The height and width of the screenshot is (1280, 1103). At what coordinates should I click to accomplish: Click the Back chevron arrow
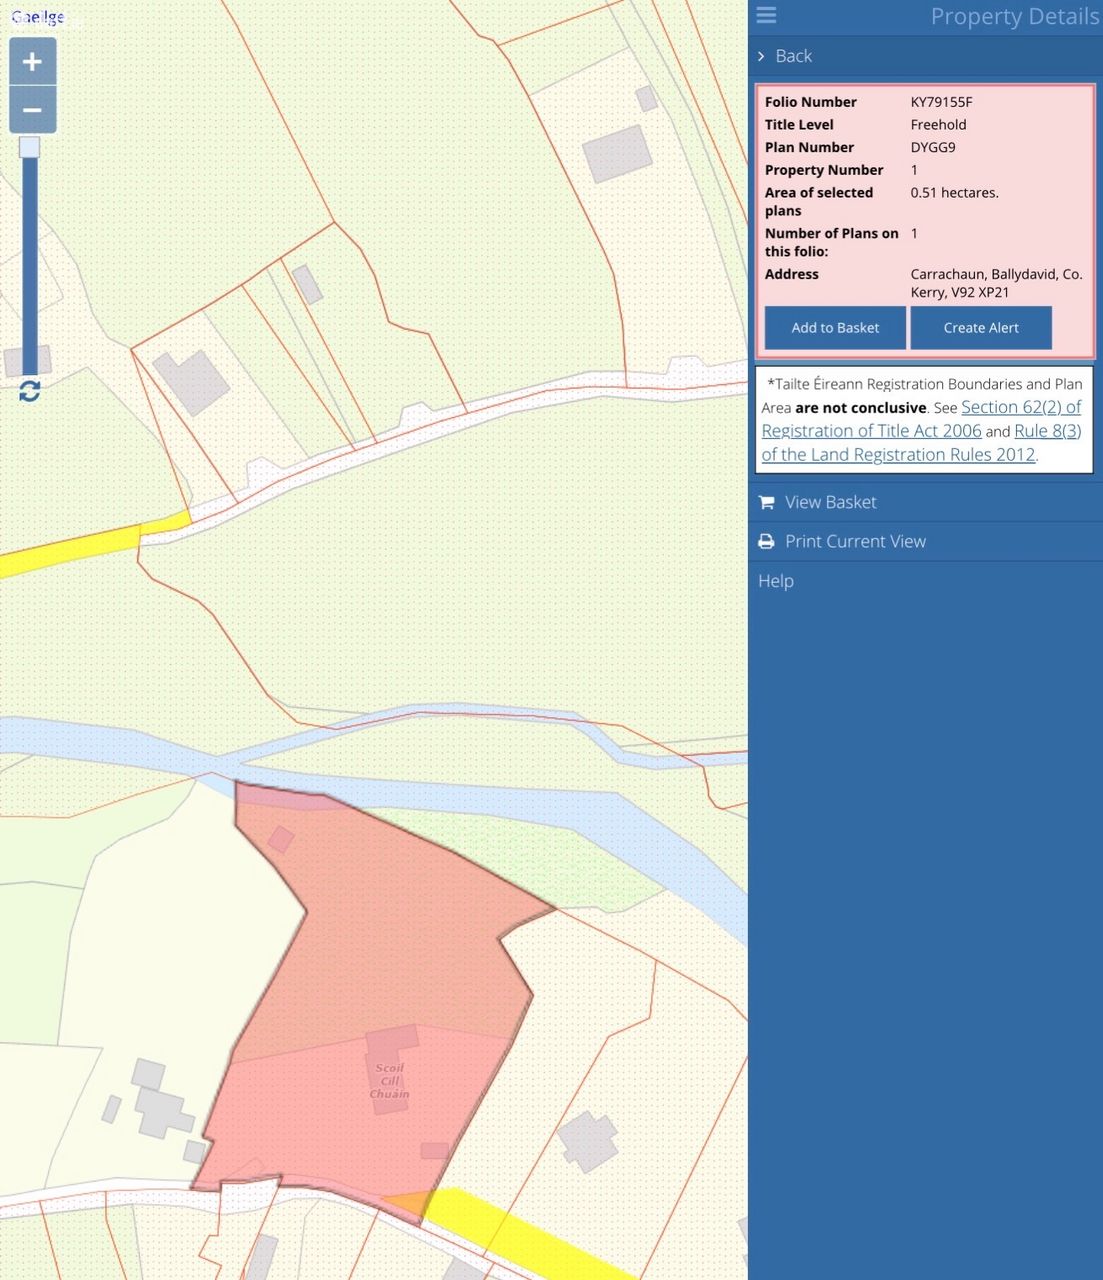[x=761, y=56]
